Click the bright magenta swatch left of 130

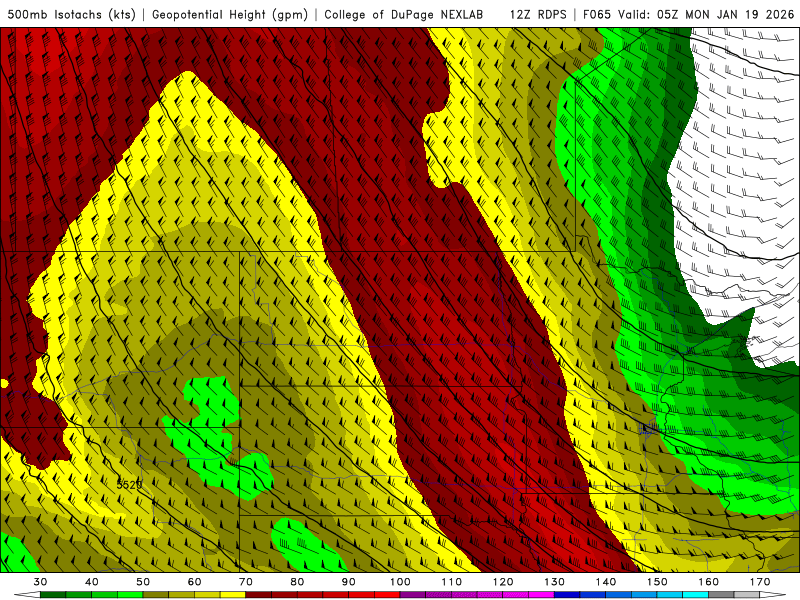pyautogui.click(x=541, y=595)
